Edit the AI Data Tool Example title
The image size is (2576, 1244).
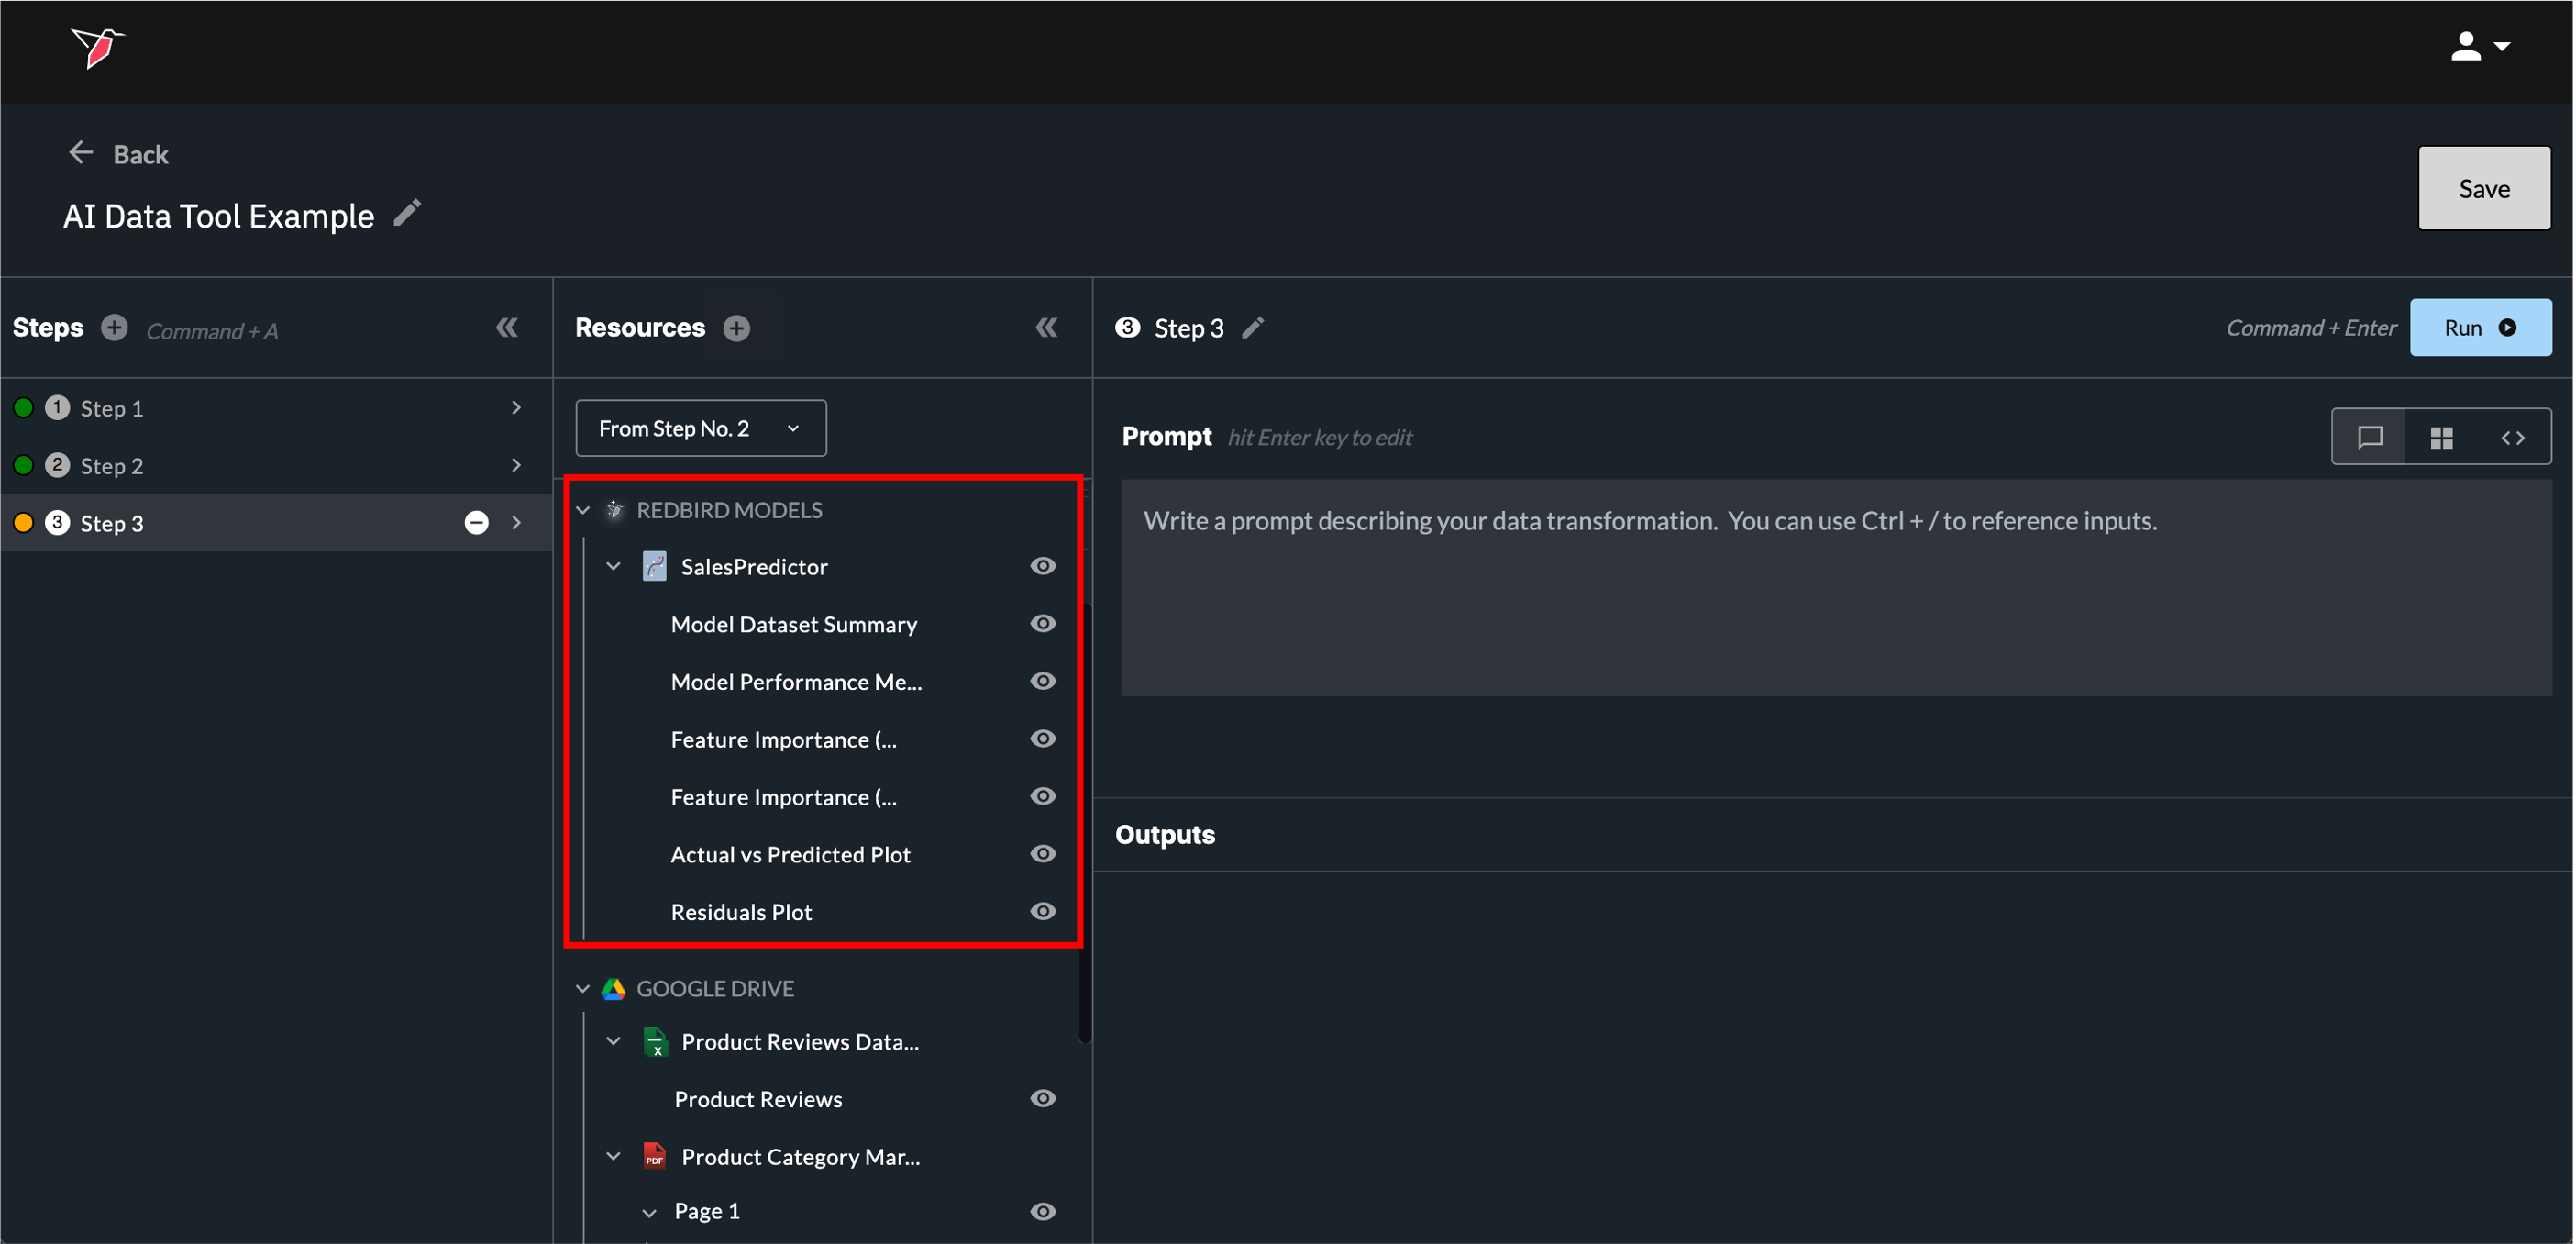point(407,213)
